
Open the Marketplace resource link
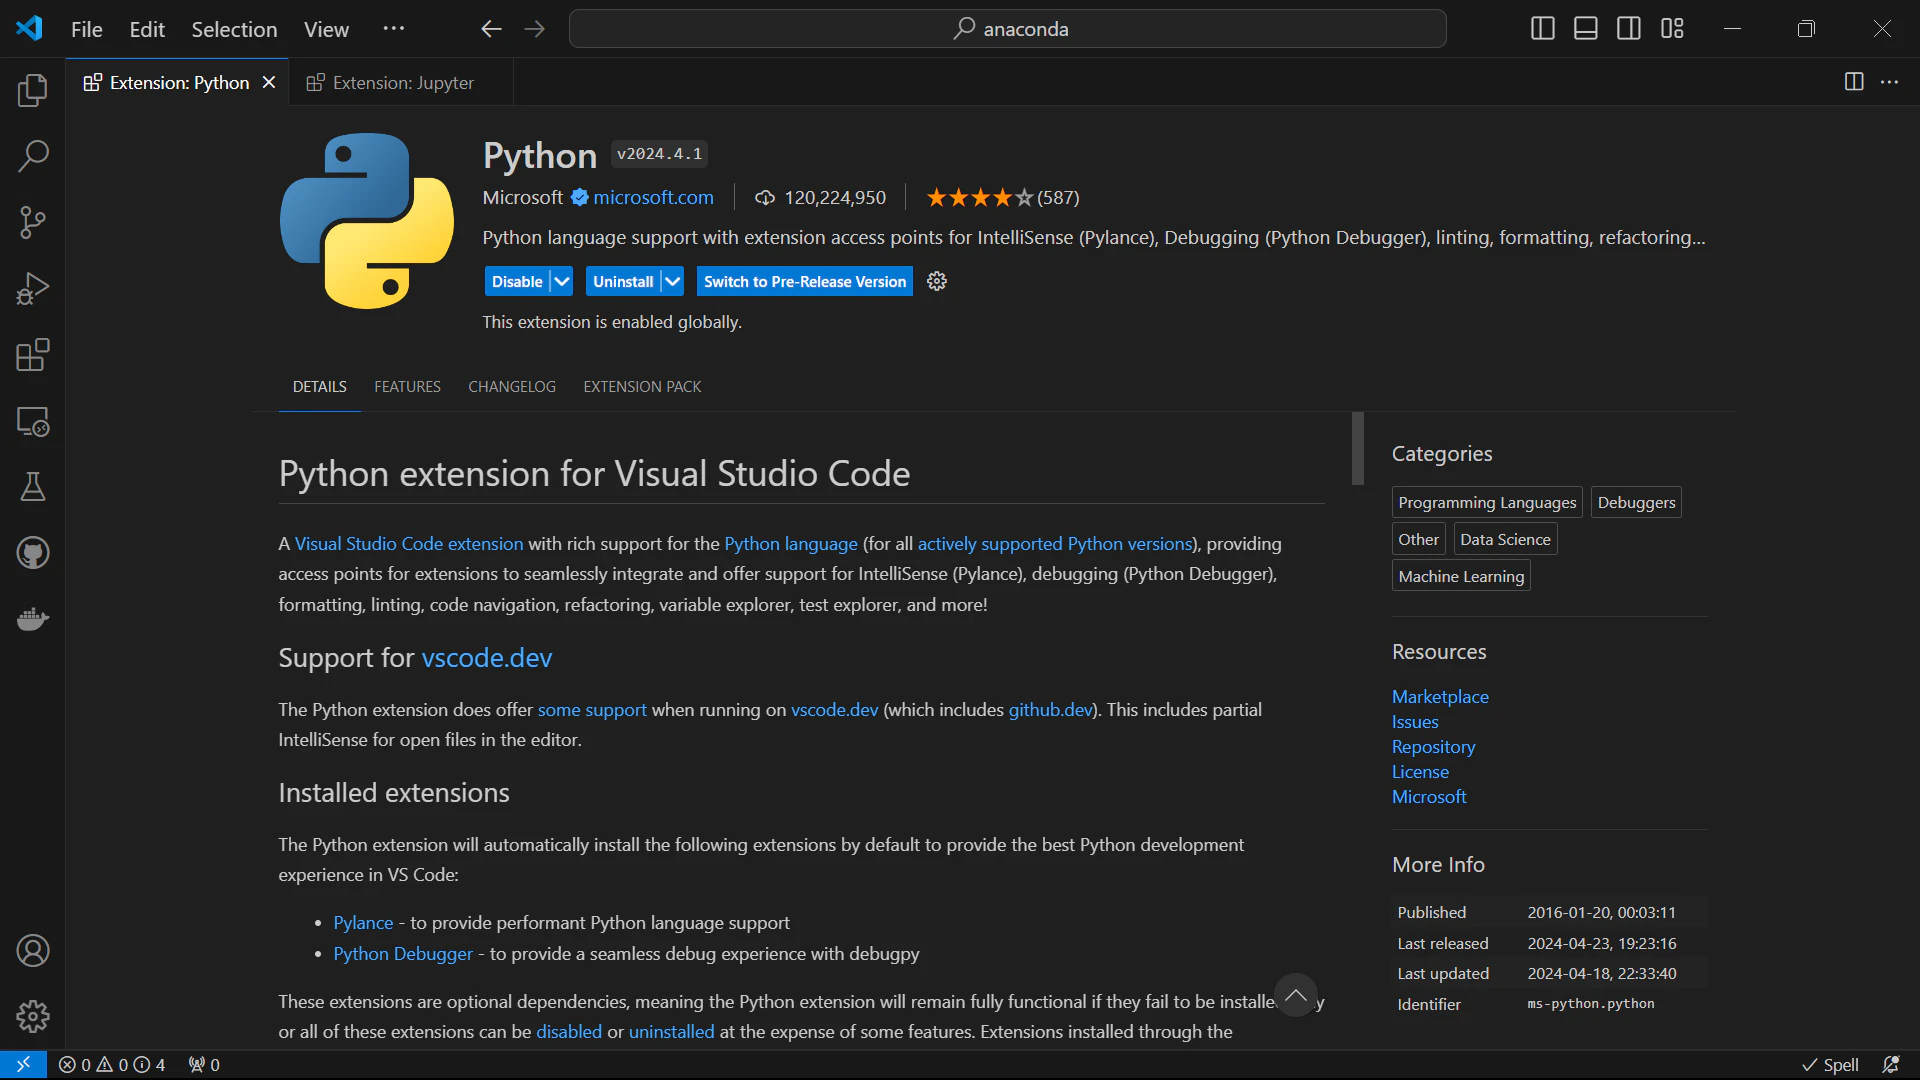(x=1440, y=697)
